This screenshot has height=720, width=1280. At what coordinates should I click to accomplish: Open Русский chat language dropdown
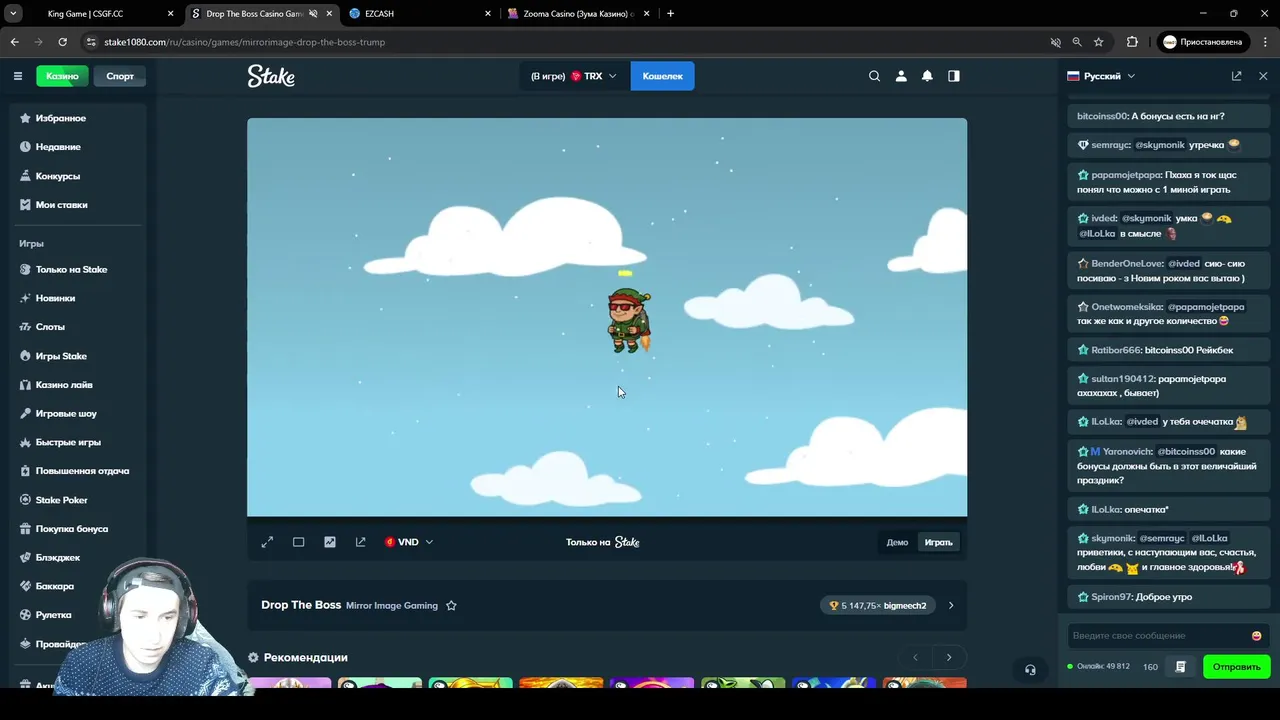[x=1101, y=76]
